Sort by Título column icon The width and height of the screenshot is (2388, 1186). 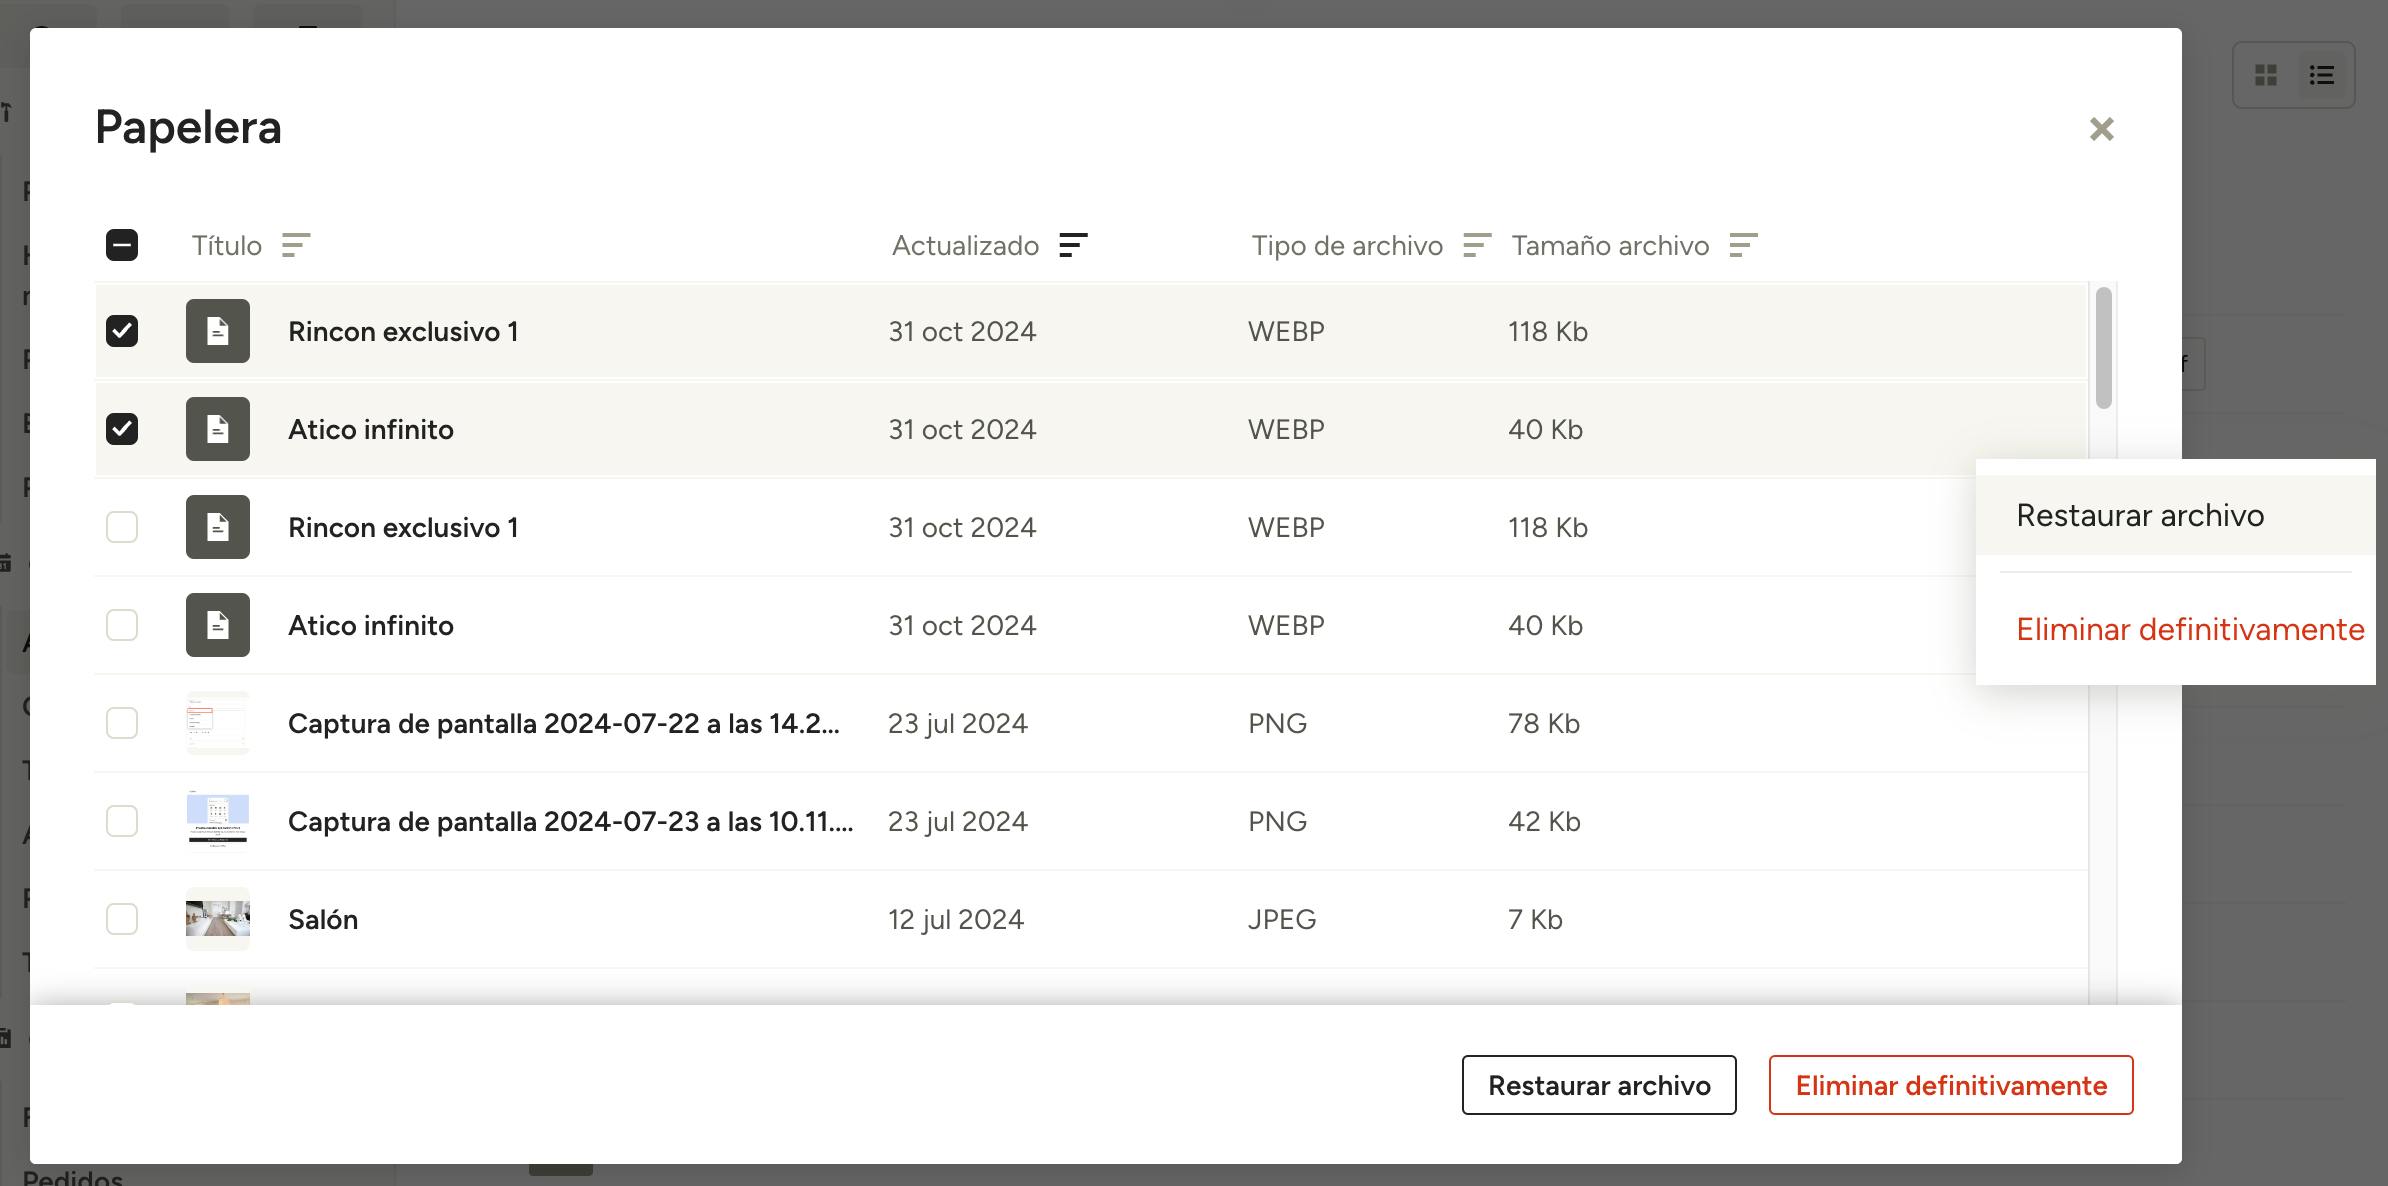(x=296, y=245)
